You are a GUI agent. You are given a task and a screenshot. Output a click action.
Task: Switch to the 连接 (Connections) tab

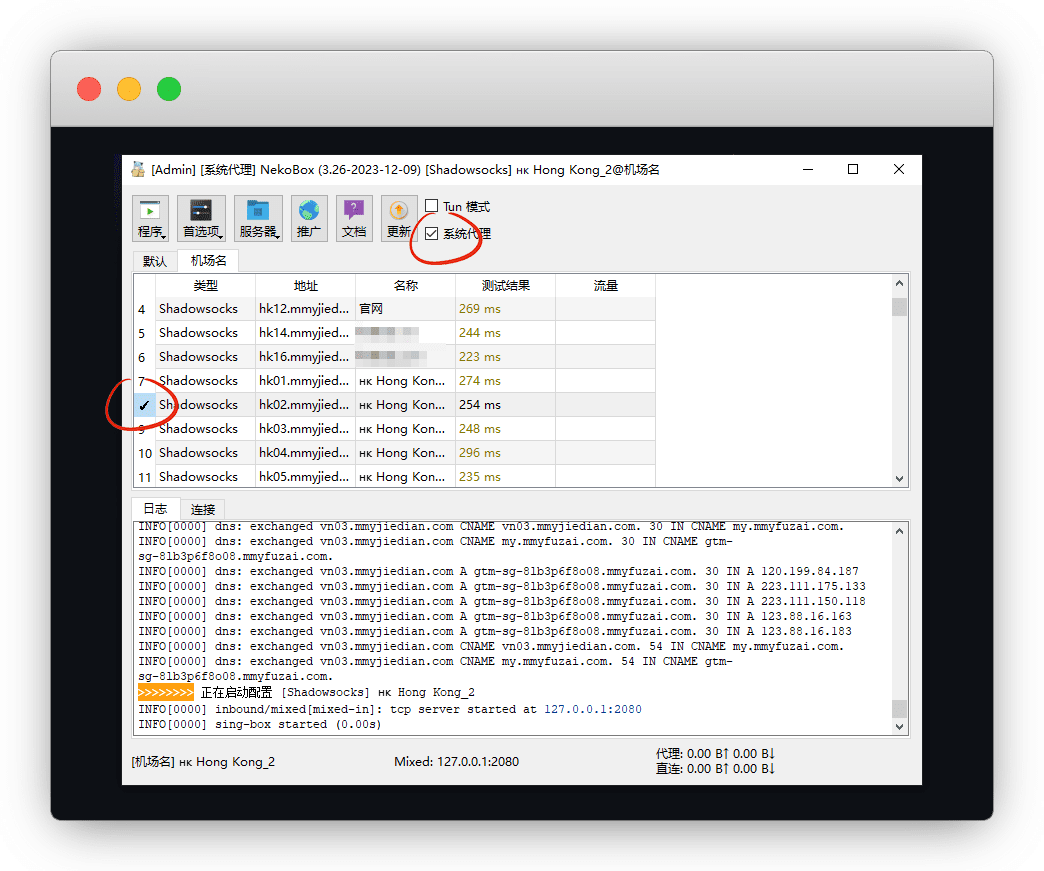tap(203, 509)
